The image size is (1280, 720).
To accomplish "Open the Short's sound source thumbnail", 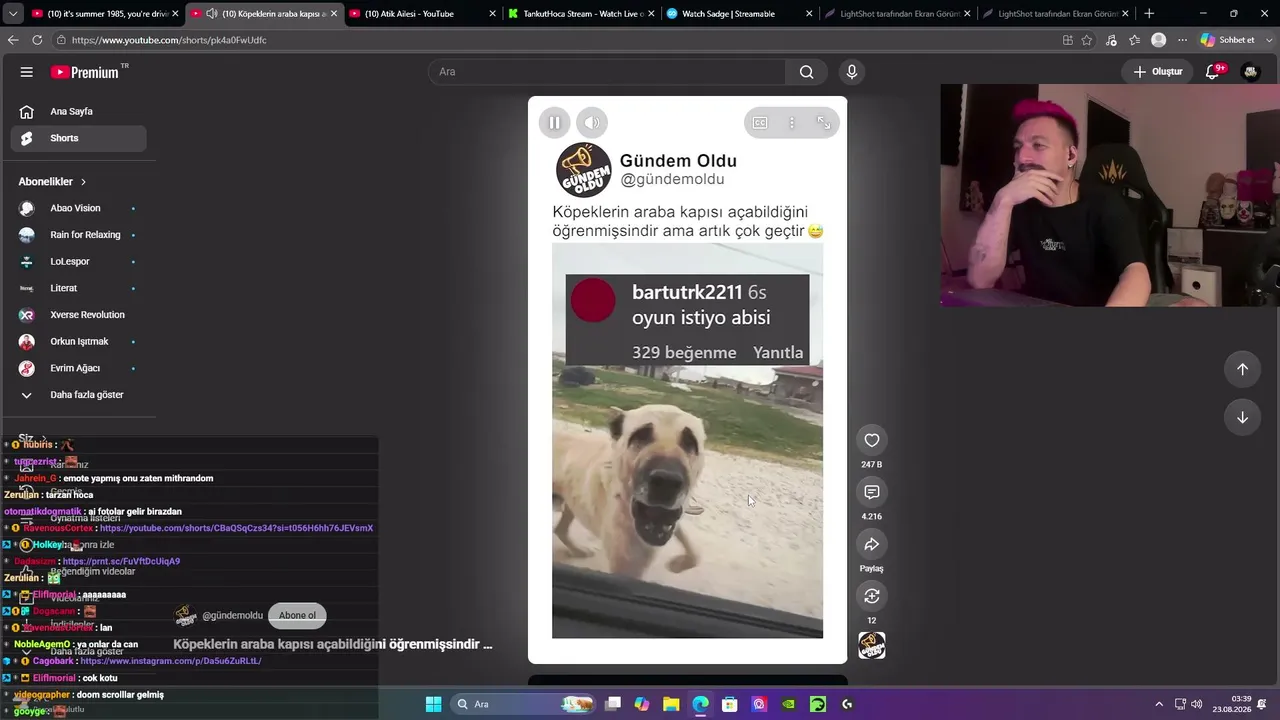I will [x=872, y=646].
